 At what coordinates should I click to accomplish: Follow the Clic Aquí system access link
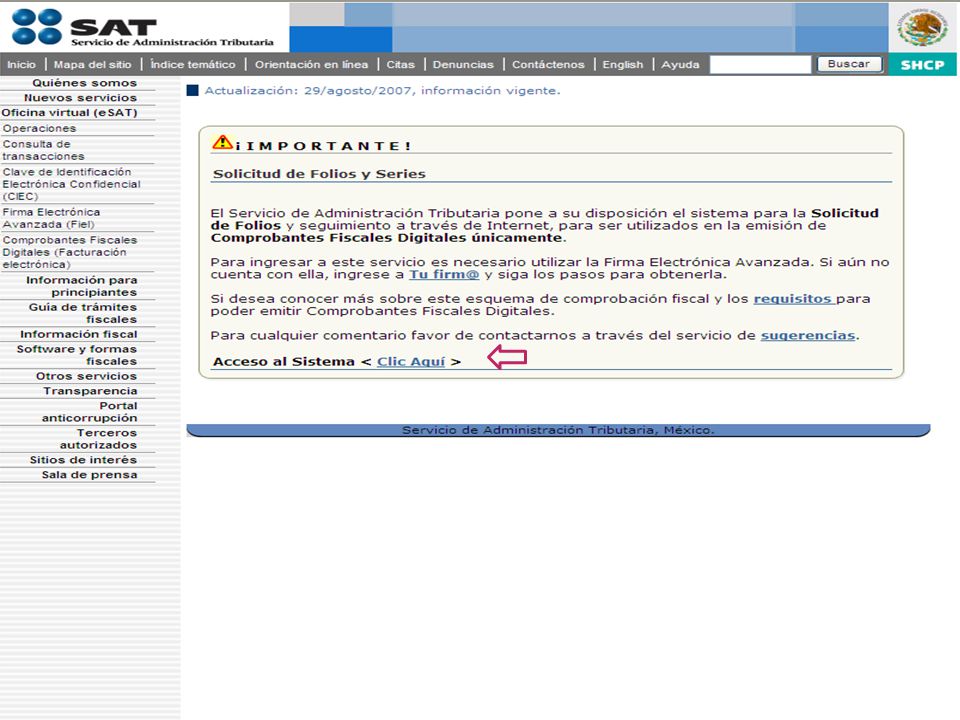tap(411, 361)
